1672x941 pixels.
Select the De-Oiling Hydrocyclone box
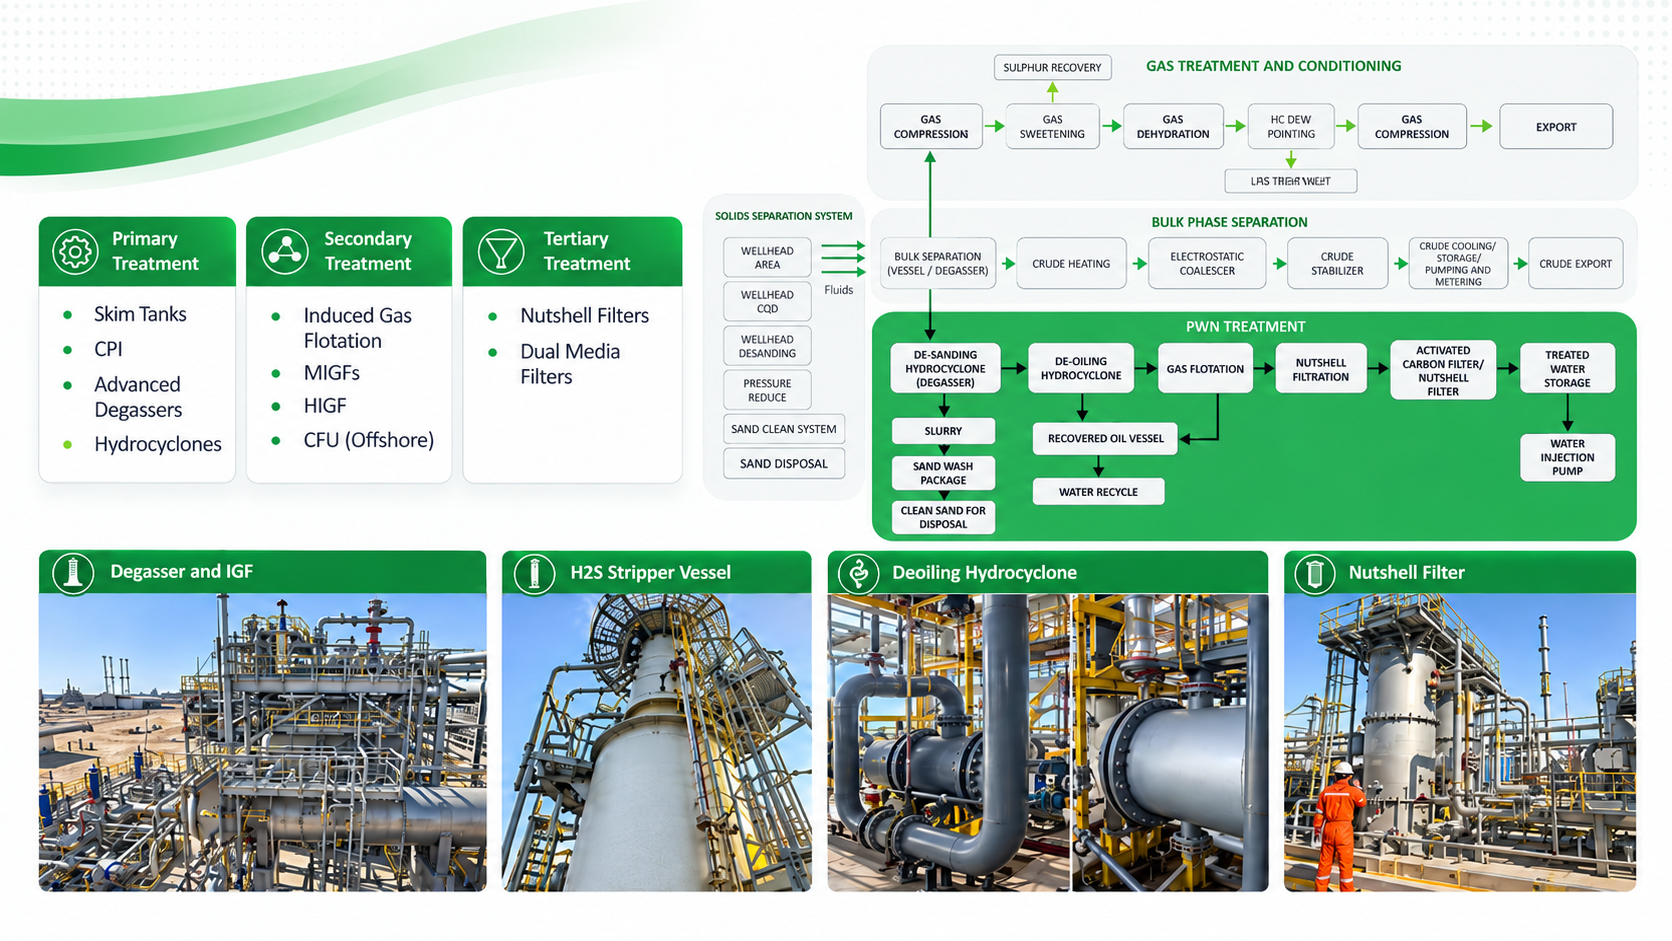coord(1081,369)
